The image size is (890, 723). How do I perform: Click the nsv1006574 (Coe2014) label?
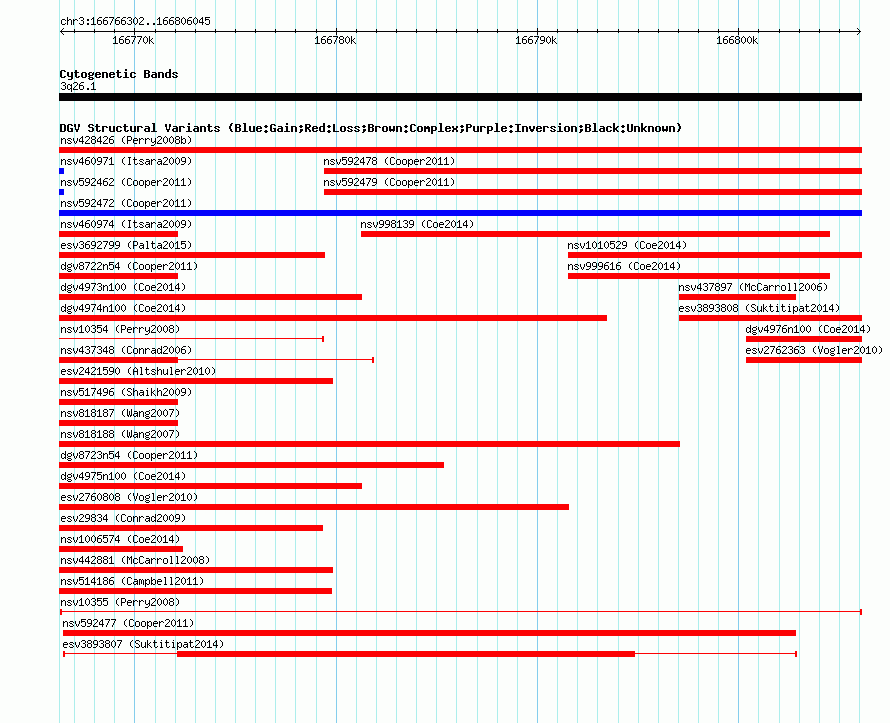click(120, 539)
